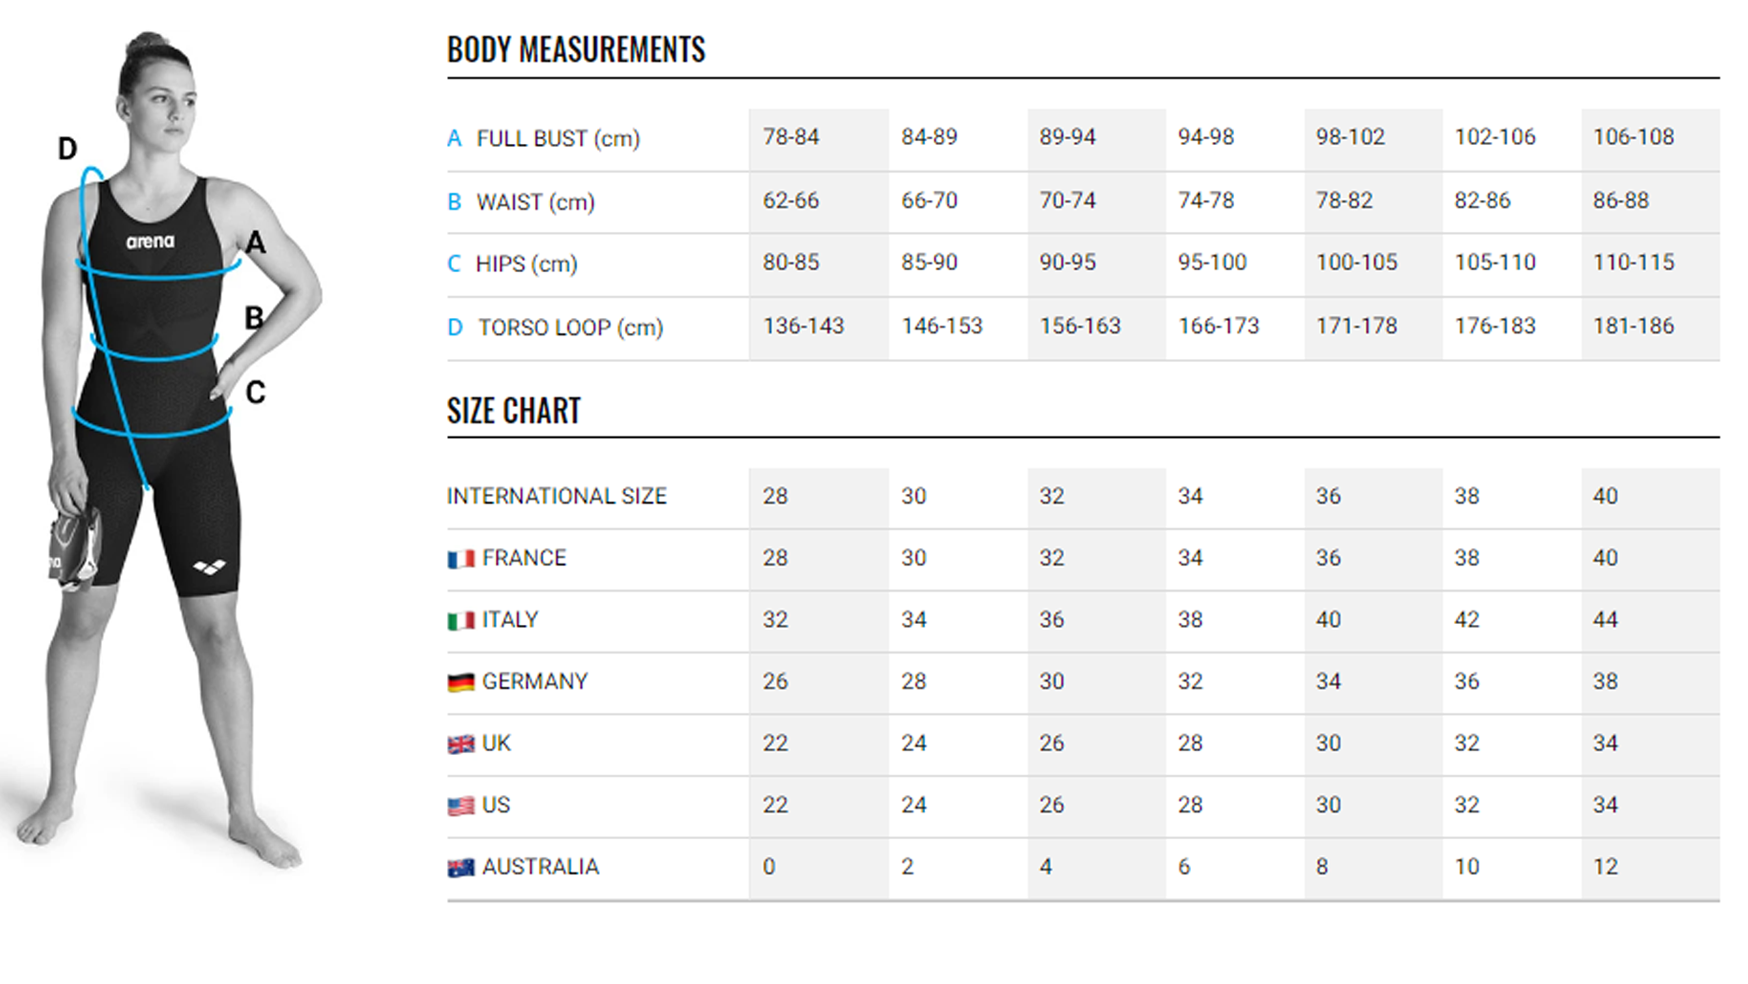The height and width of the screenshot is (984, 1748).
Task: Click the UK flag icon
Action: point(460,744)
